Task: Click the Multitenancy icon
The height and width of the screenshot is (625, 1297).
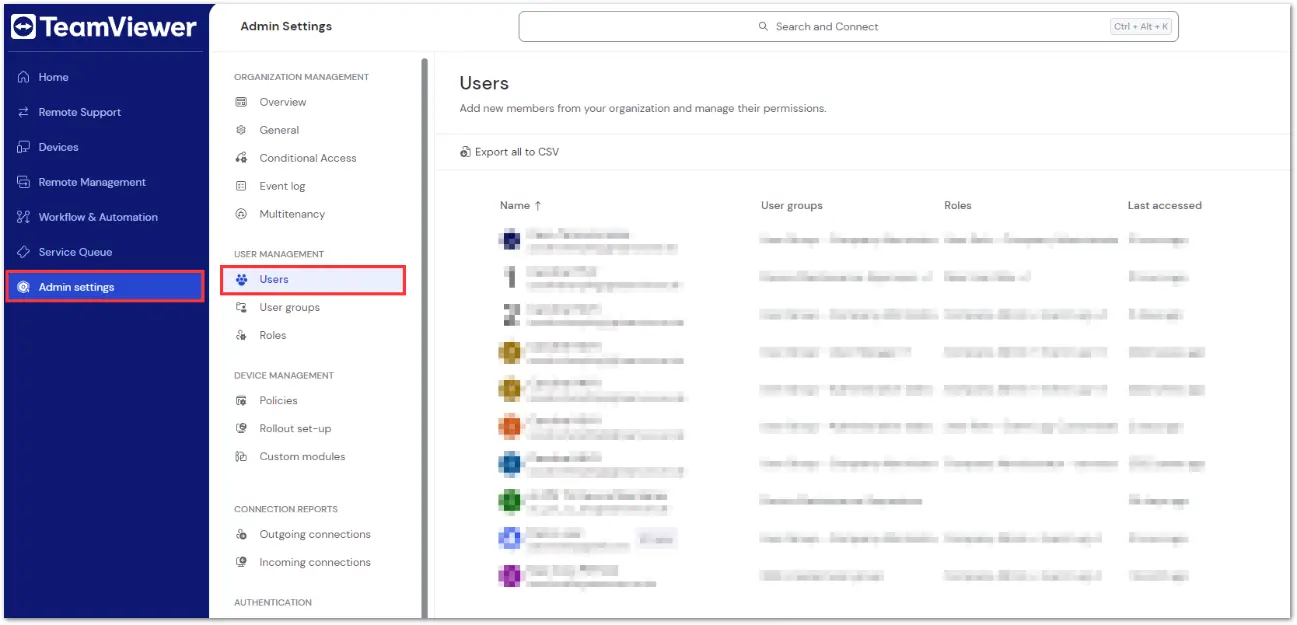Action: pyautogui.click(x=241, y=214)
